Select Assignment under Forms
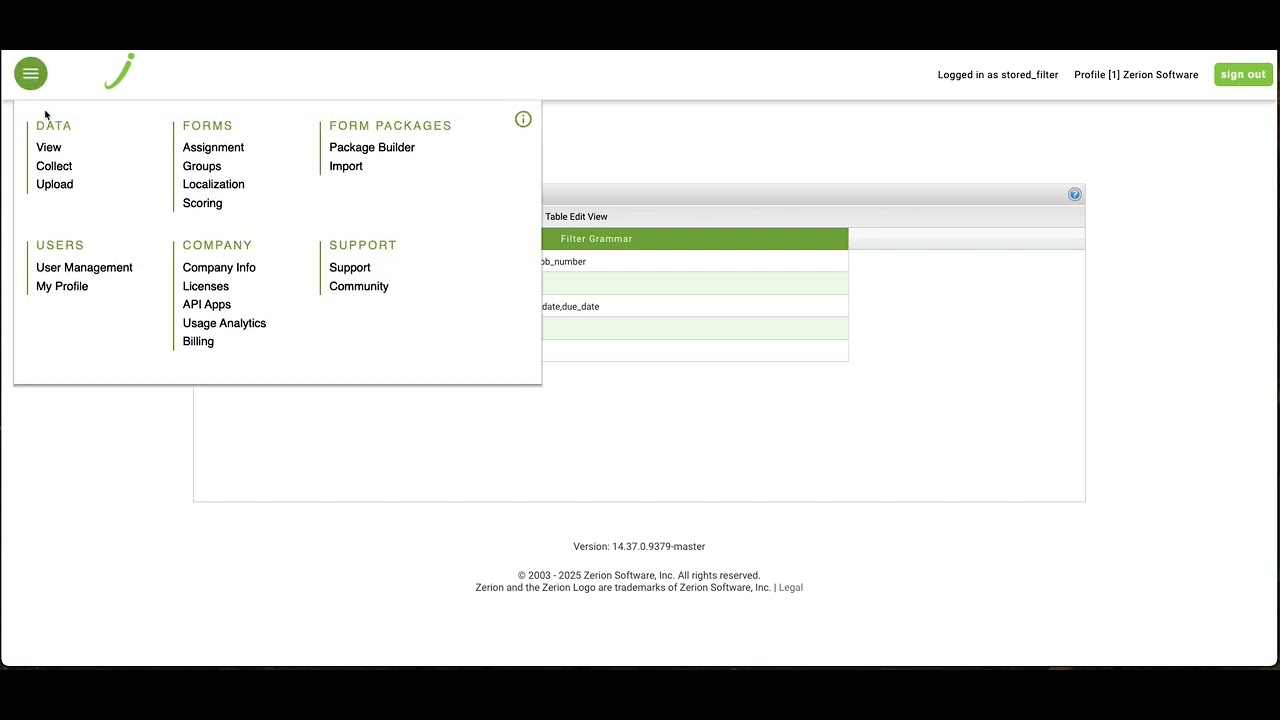Viewport: 1280px width, 720px height. pos(213,147)
